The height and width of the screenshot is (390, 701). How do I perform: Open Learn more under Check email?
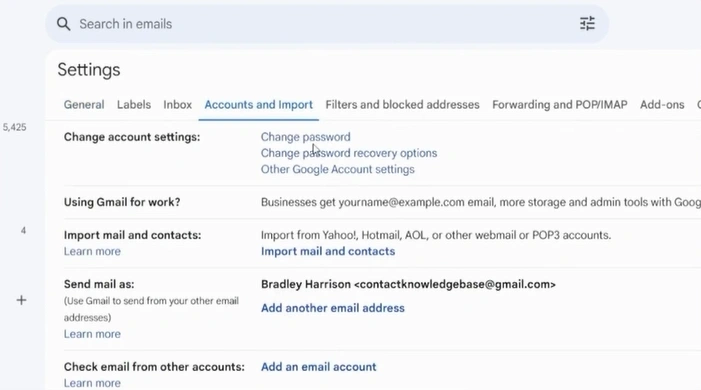click(x=92, y=383)
